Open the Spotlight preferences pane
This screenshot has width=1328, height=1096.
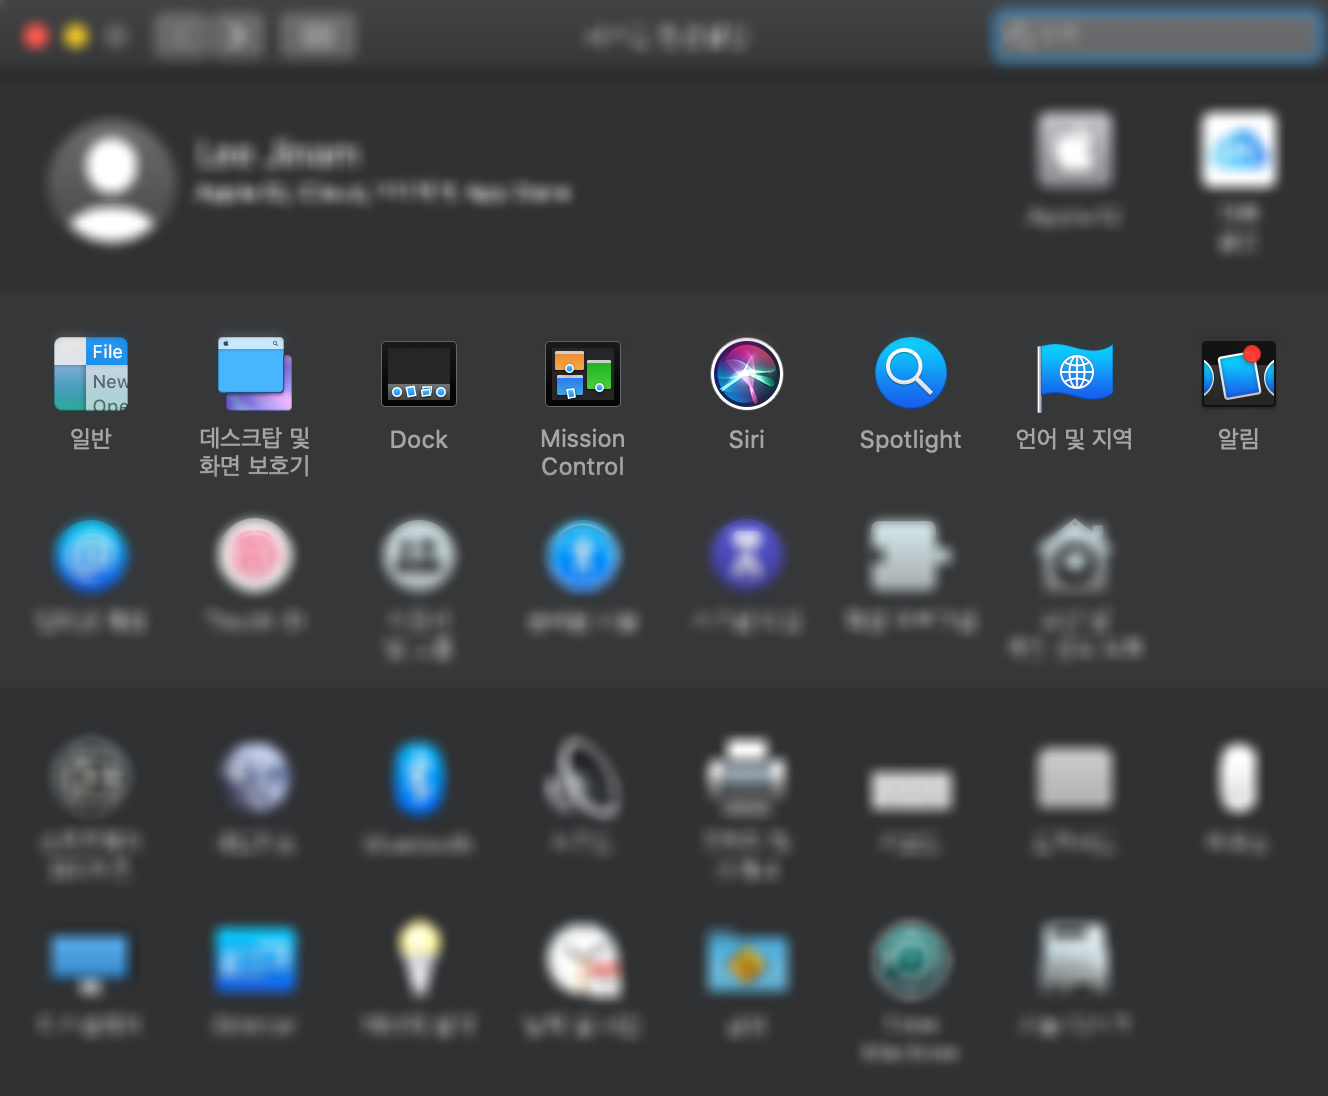click(x=911, y=373)
